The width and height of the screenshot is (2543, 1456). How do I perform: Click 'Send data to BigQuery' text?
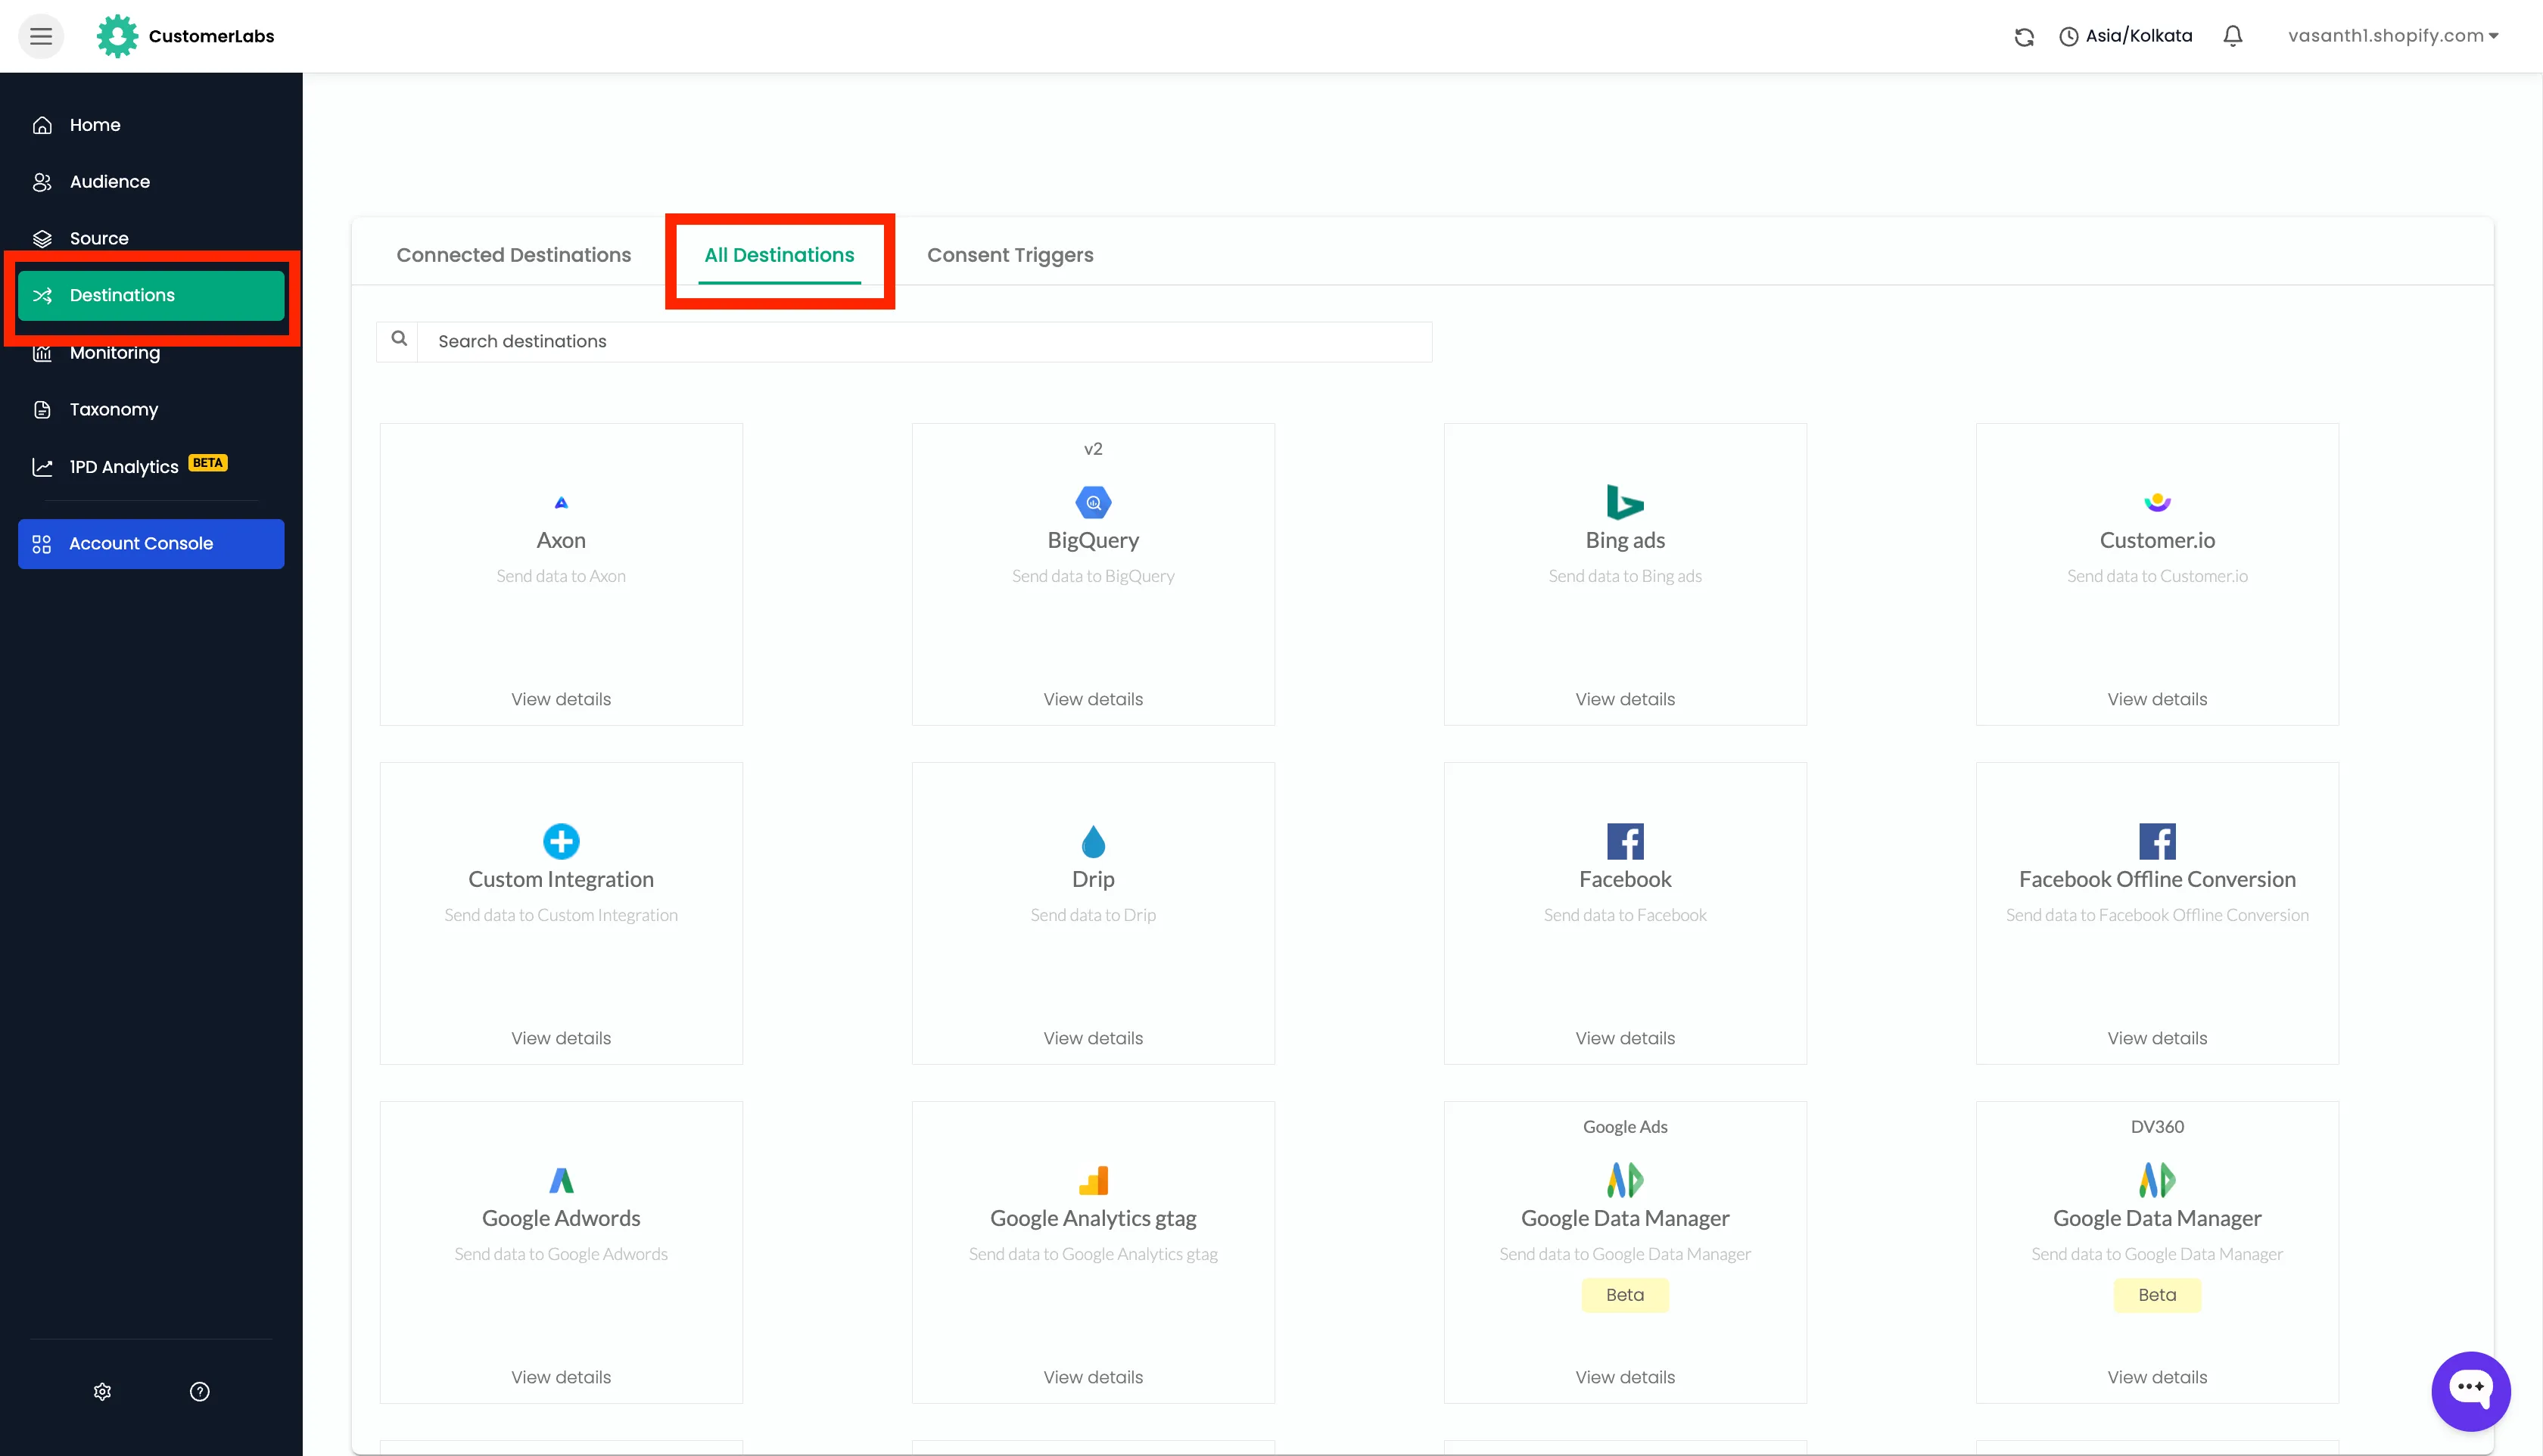pos(1093,576)
